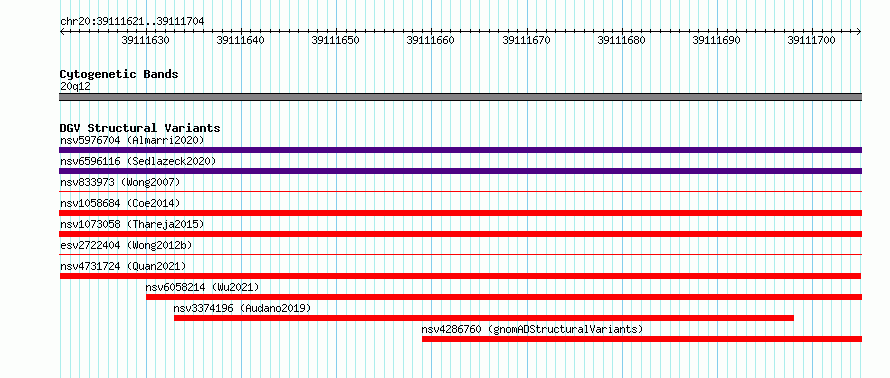Select the thin red nsv833973 variant line
The width and height of the screenshot is (890, 378).
(460, 192)
